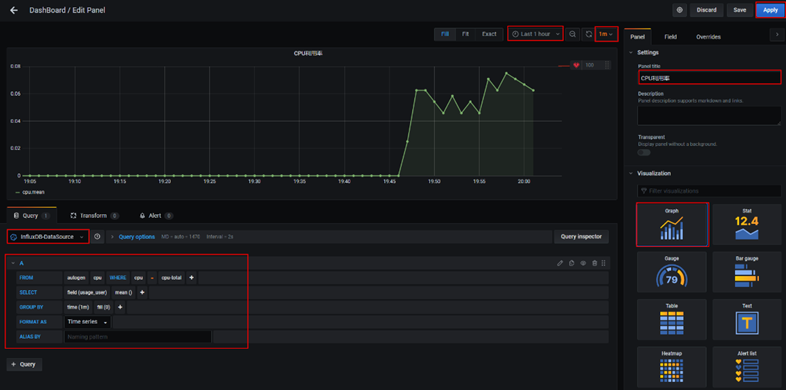The image size is (786, 390).
Task: Open query help icon next to data source
Action: pos(97,237)
